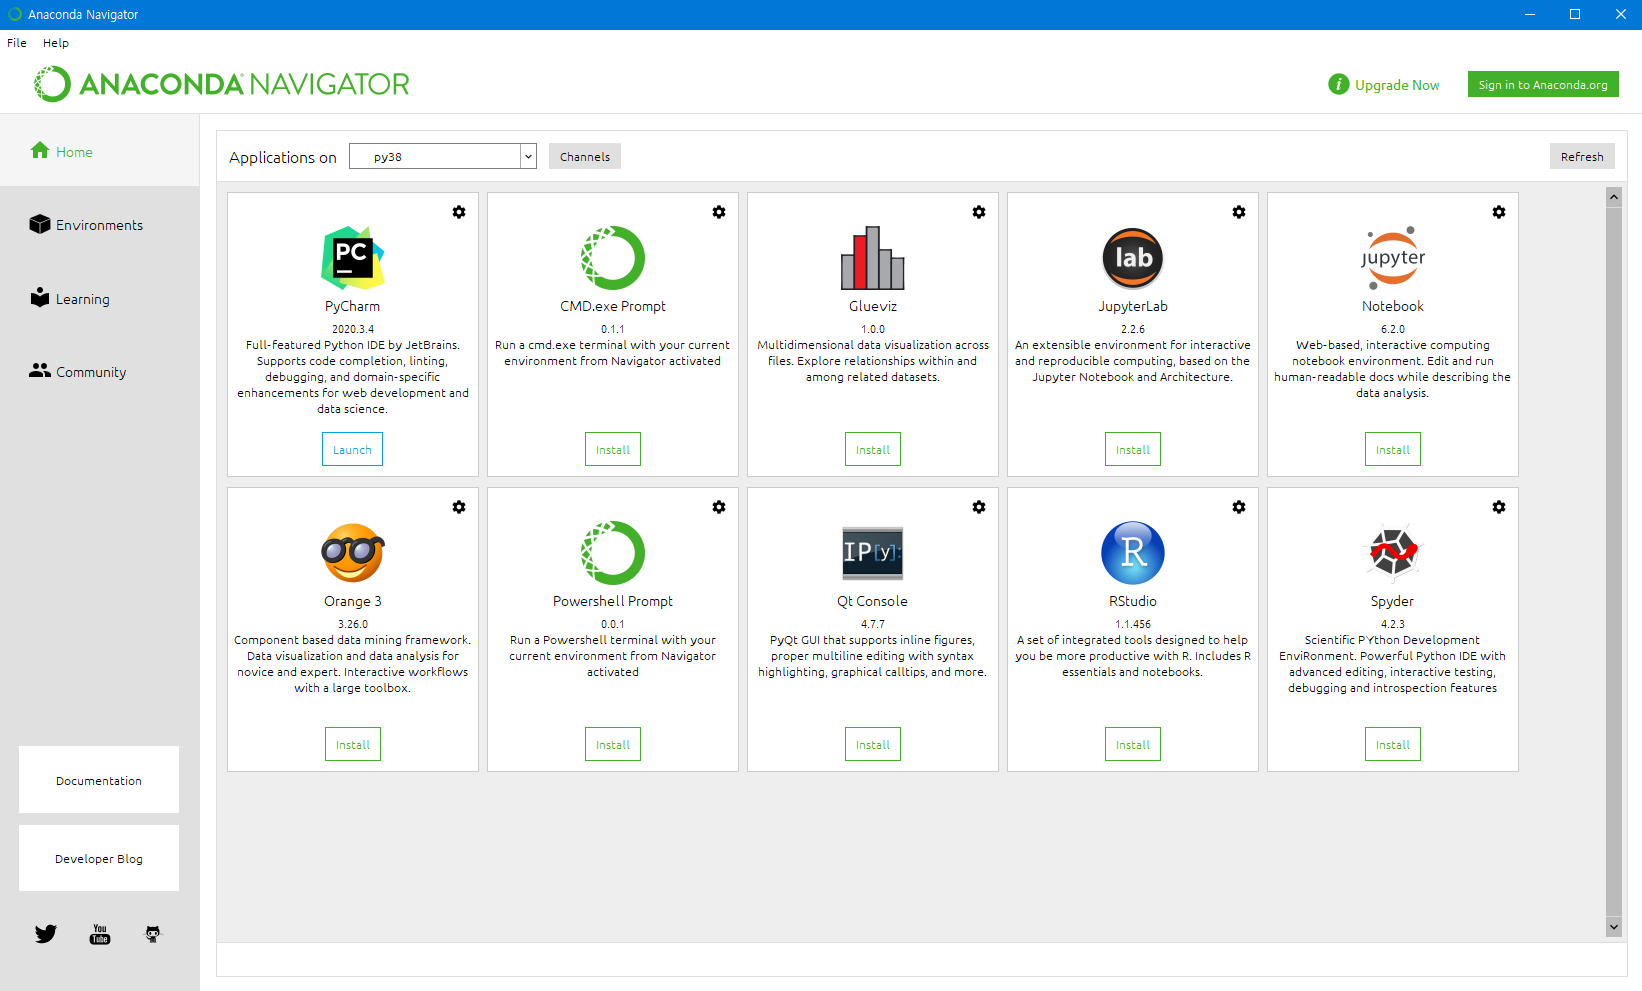Image resolution: width=1642 pixels, height=991 pixels.
Task: Open the YouTube link icon
Action: coord(100,934)
